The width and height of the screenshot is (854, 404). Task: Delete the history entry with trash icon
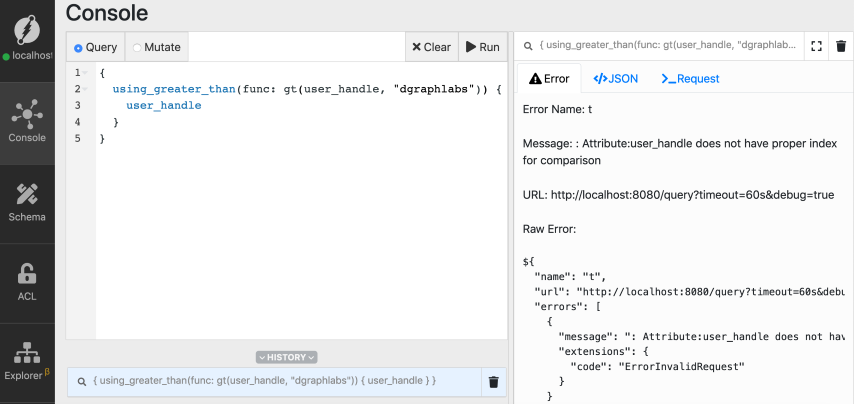tap(493, 381)
